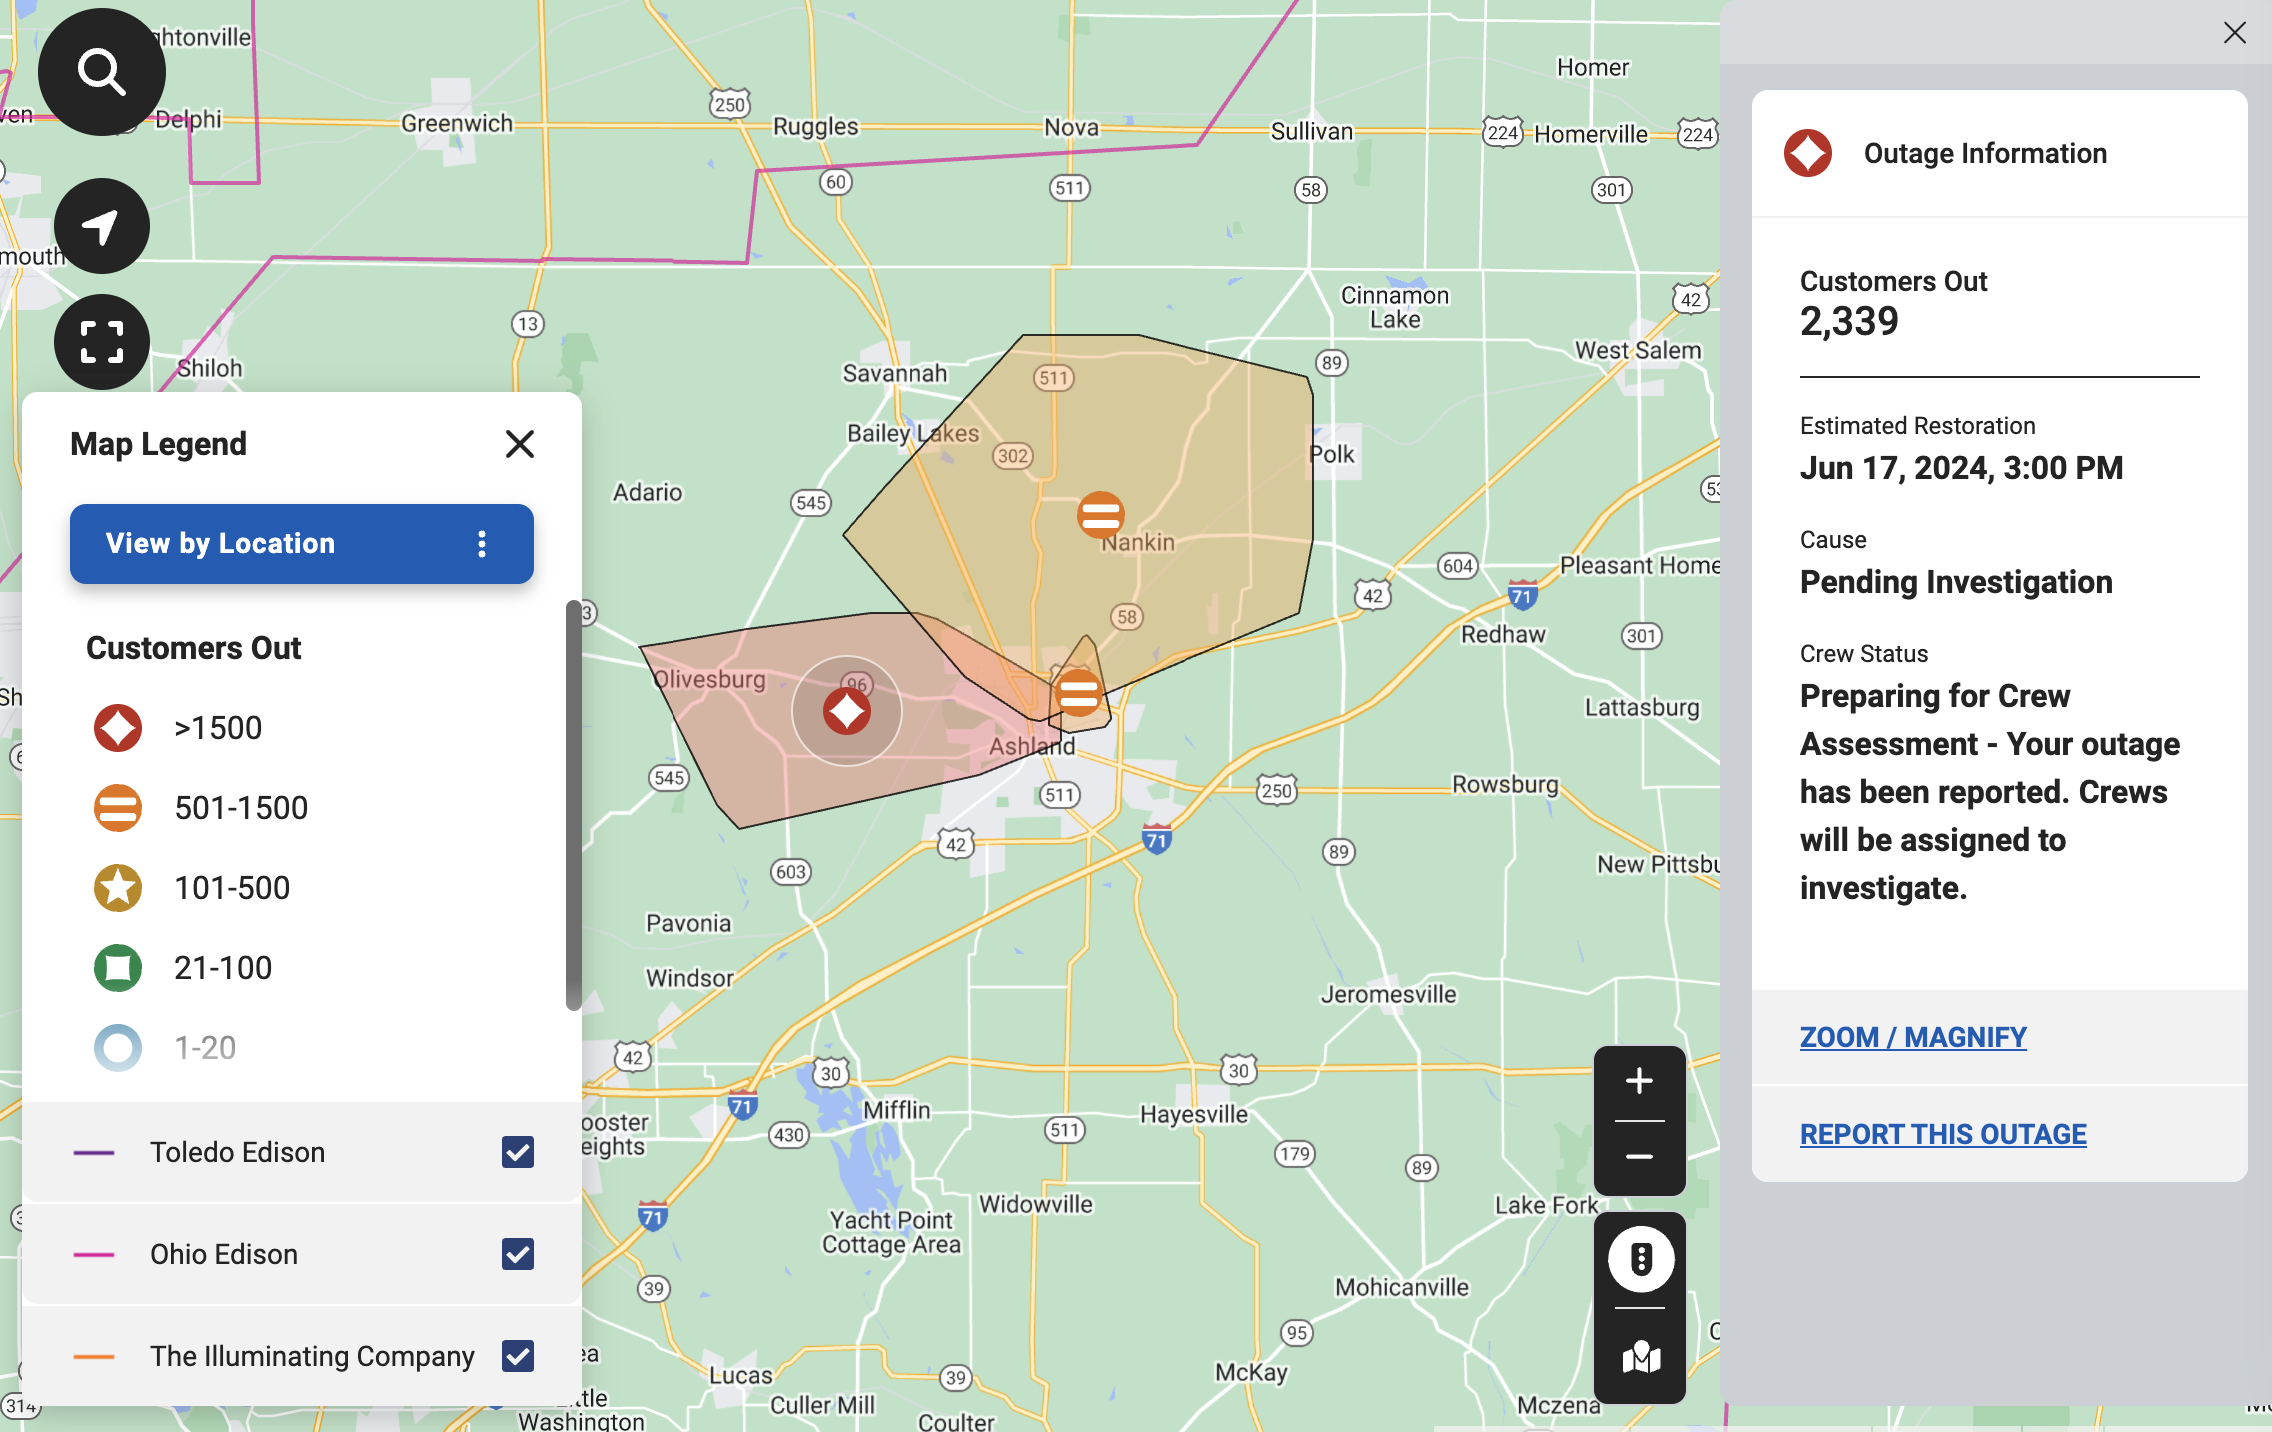The width and height of the screenshot is (2272, 1432).
Task: Click the Customers Out legend heading
Action: click(x=194, y=648)
